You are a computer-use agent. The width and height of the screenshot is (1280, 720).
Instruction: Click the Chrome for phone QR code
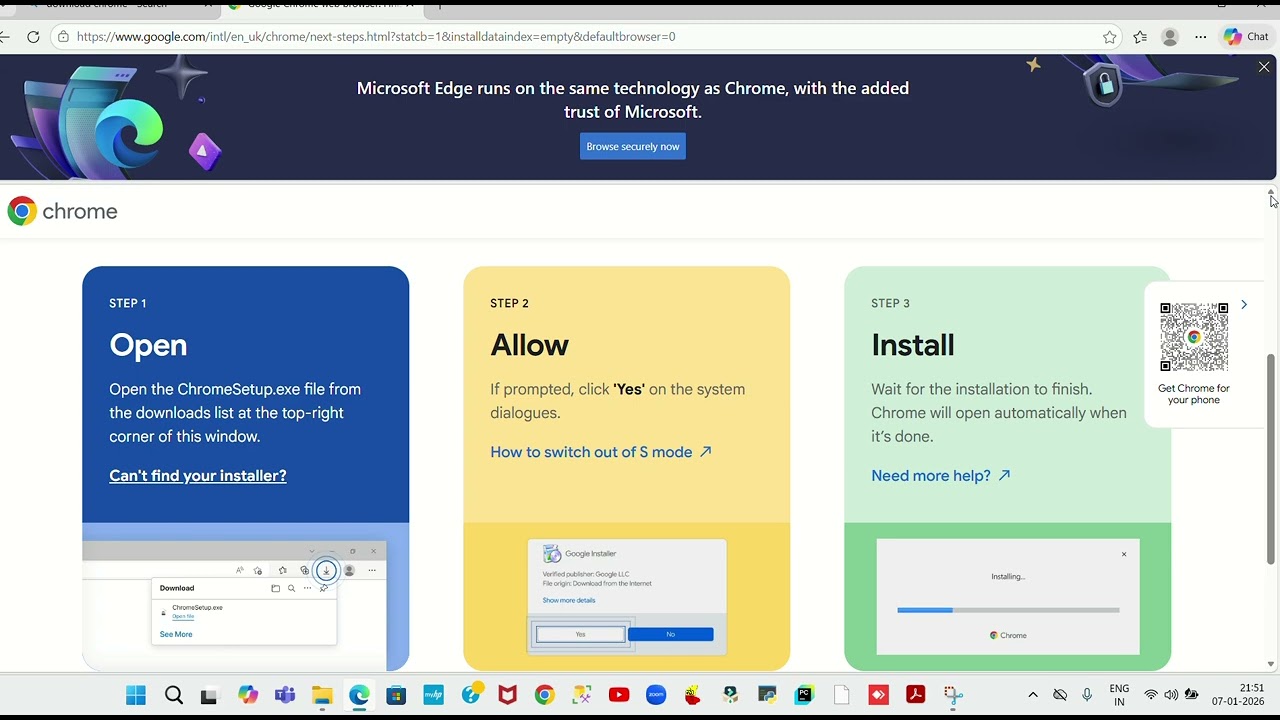[x=1194, y=337]
